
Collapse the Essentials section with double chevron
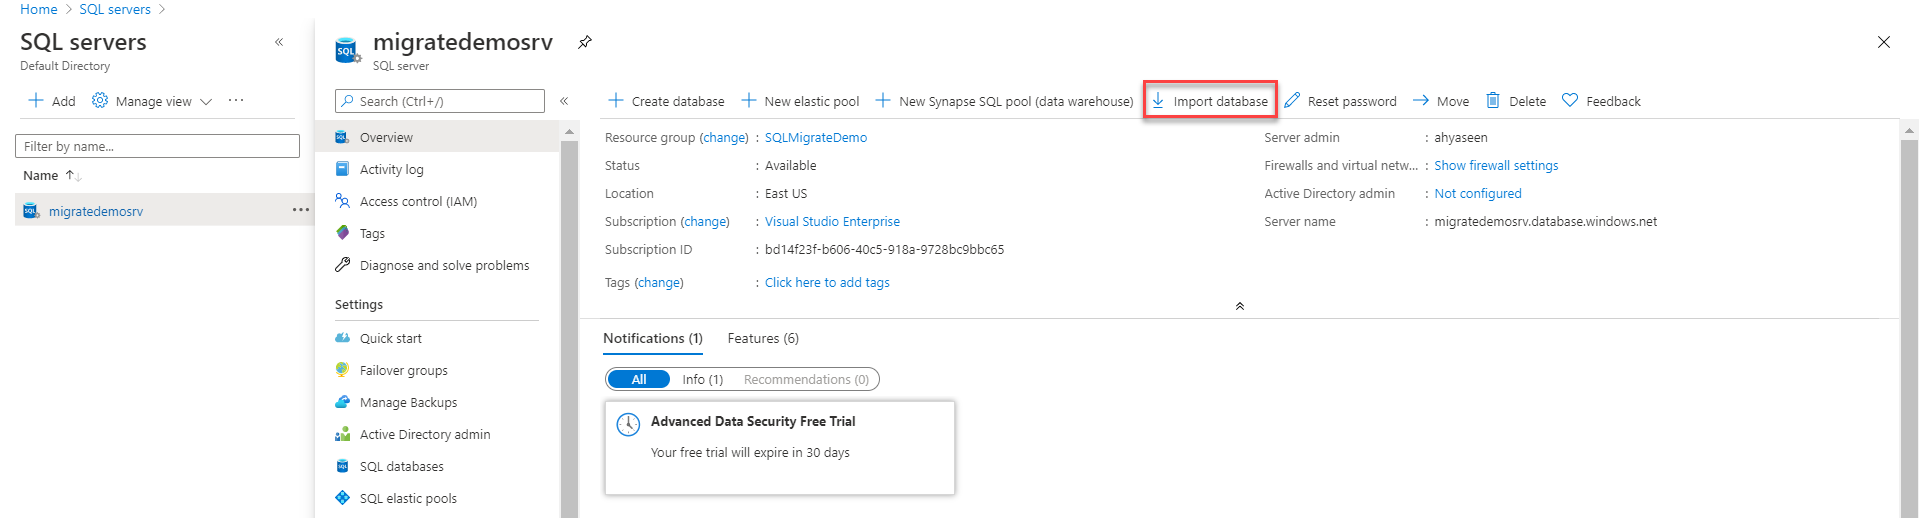point(1239,306)
